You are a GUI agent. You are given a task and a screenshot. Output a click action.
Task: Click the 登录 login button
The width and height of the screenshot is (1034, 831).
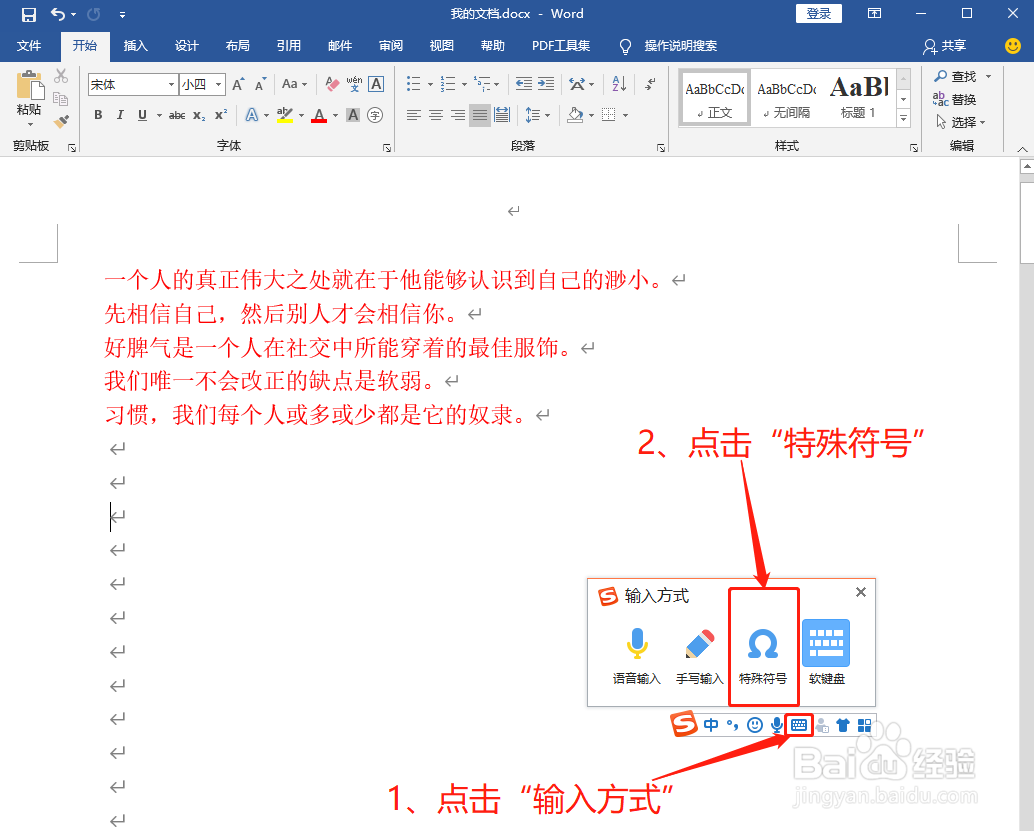pyautogui.click(x=818, y=13)
